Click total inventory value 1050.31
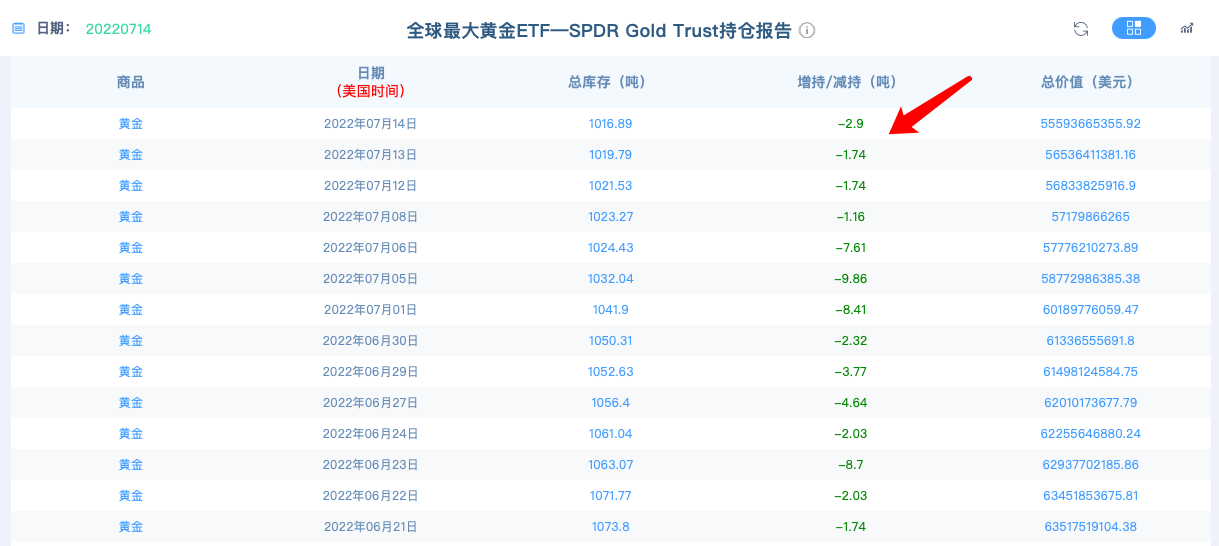Image resolution: width=1219 pixels, height=546 pixels. [610, 341]
